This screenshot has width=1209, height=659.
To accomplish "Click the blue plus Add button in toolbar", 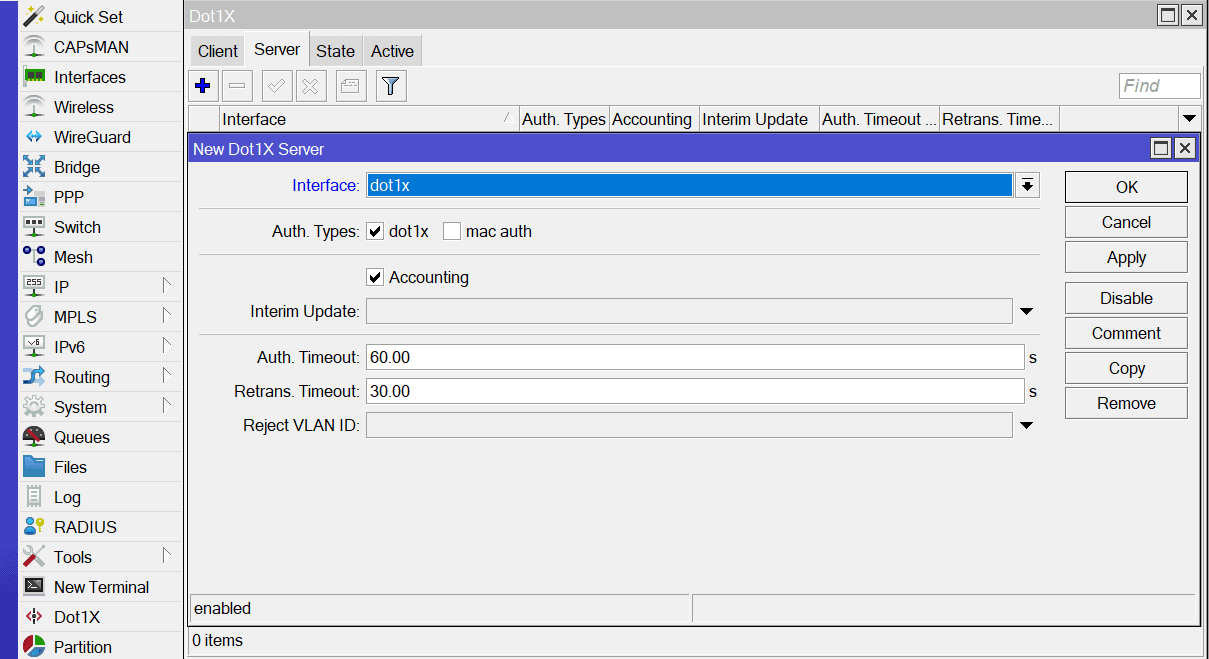I will (203, 86).
